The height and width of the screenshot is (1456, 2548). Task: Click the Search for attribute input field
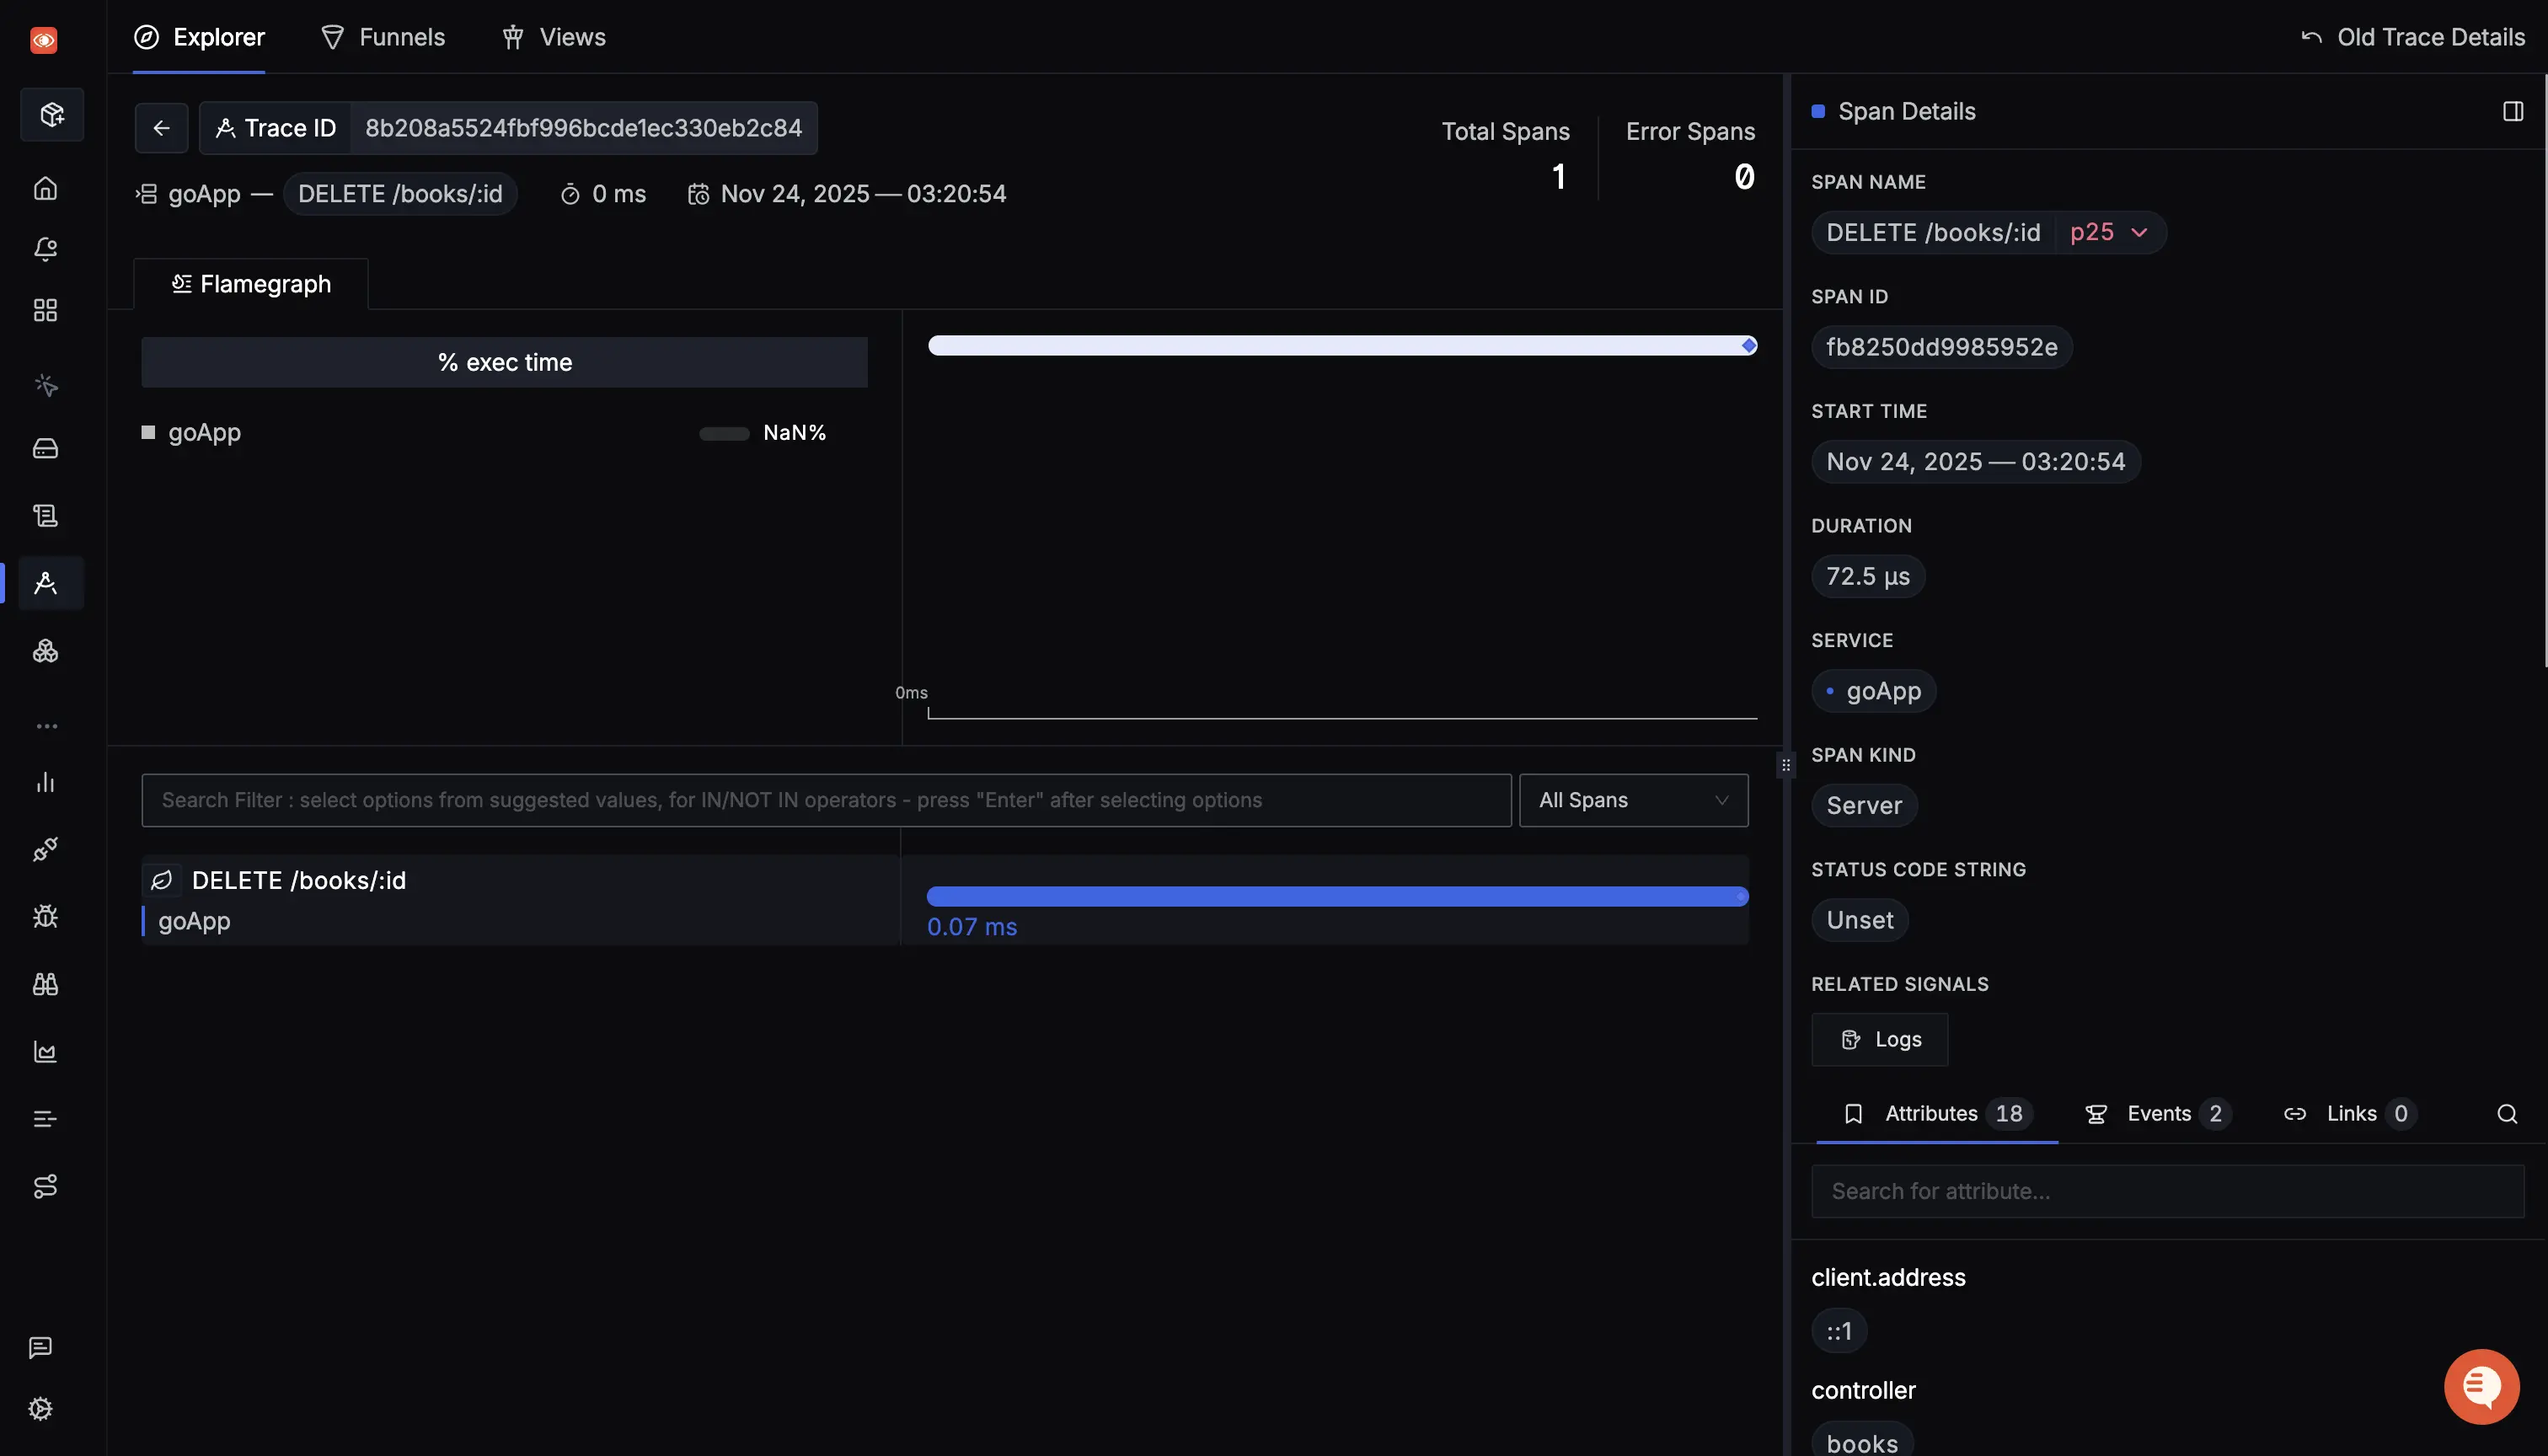point(2166,1191)
